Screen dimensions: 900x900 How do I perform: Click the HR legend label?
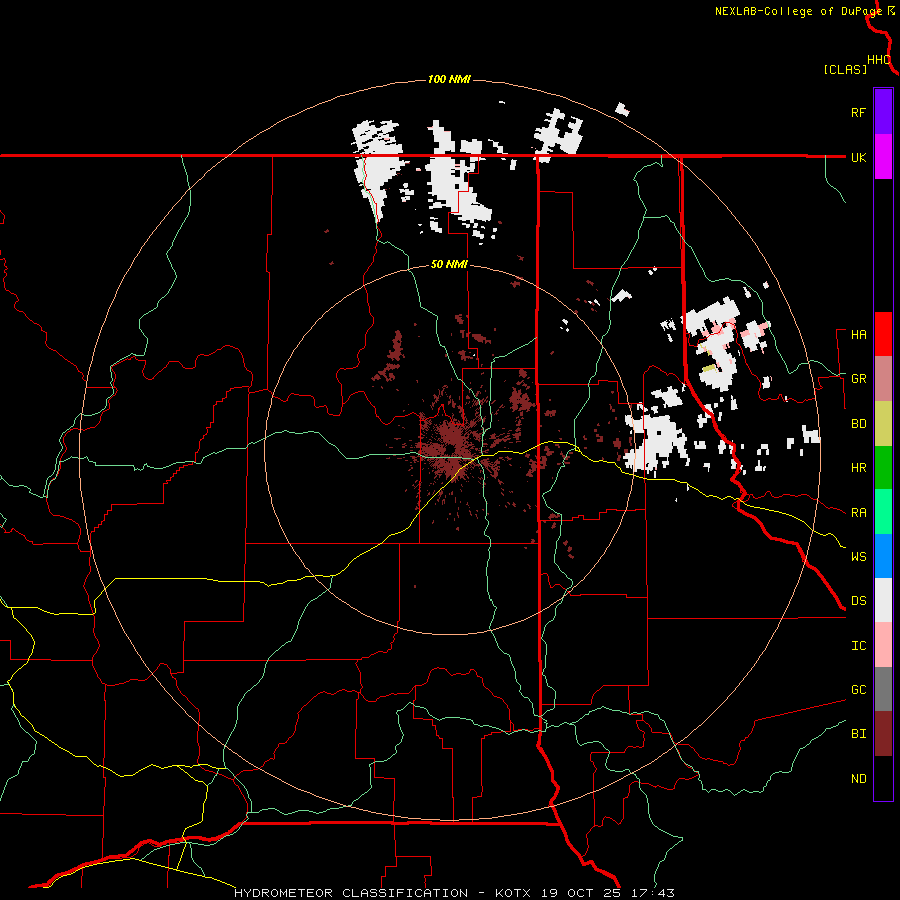click(858, 468)
